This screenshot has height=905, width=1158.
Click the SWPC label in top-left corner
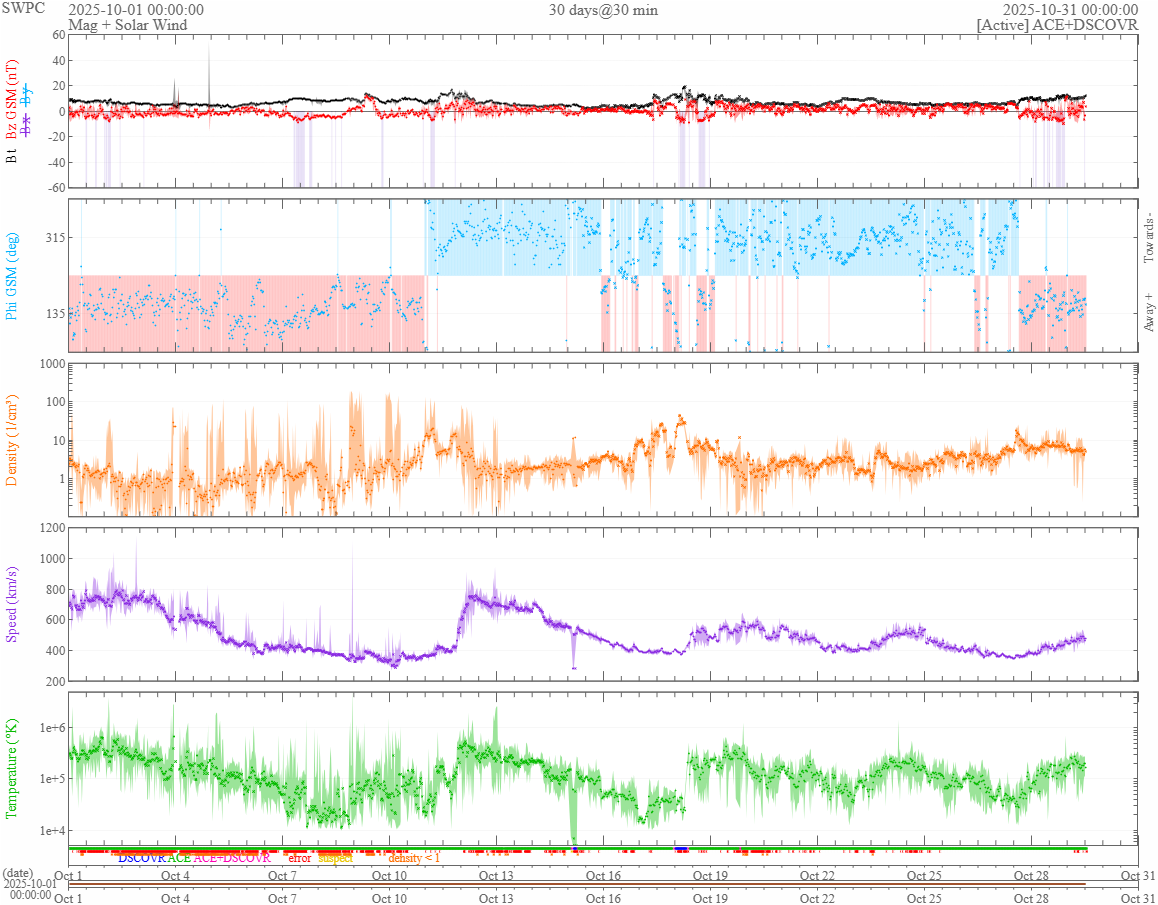22,9
